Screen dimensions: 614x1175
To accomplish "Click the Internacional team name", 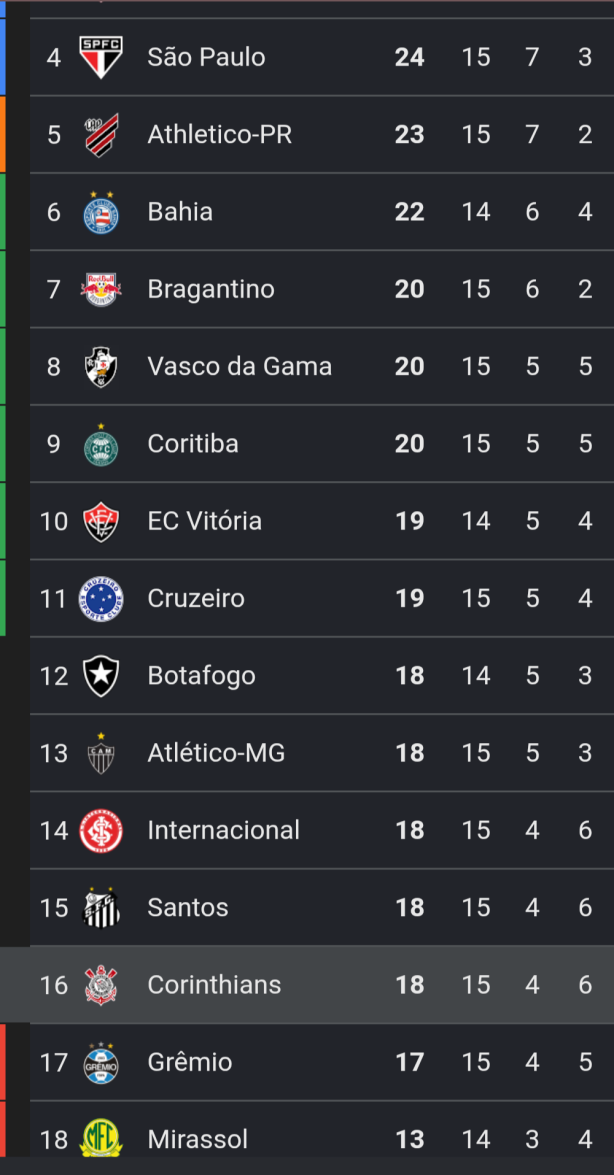I will tap(223, 830).
